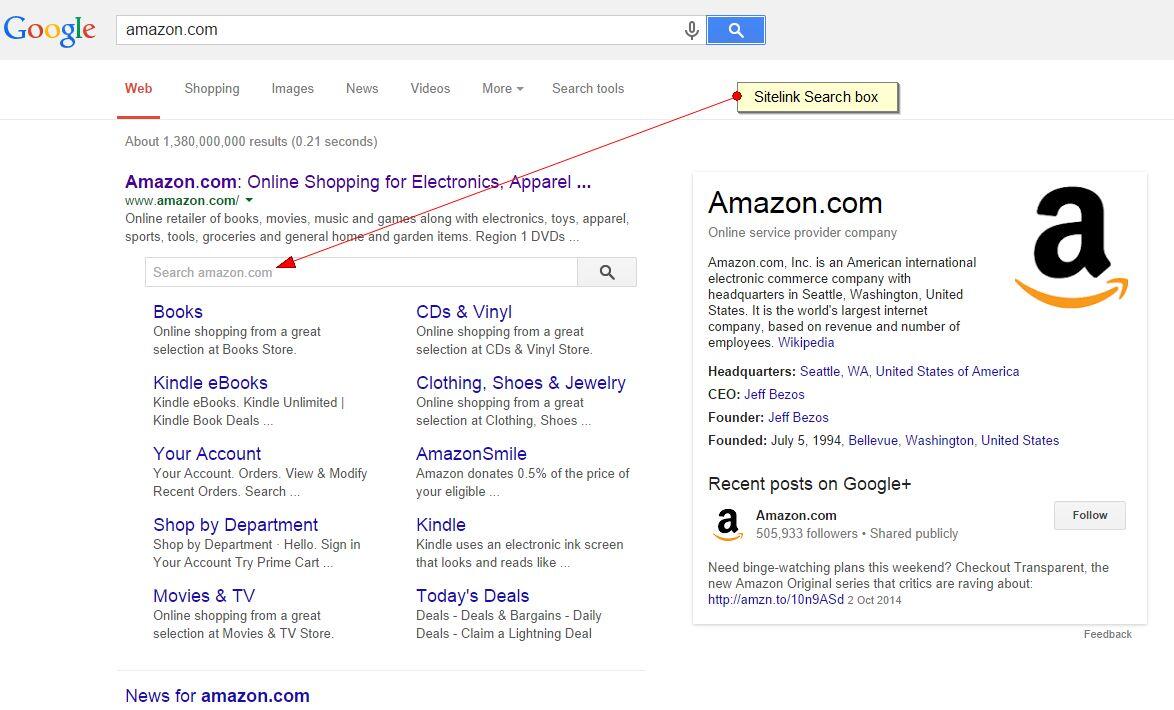This screenshot has height=710, width=1174.
Task: Open Search tools options
Action: [588, 88]
